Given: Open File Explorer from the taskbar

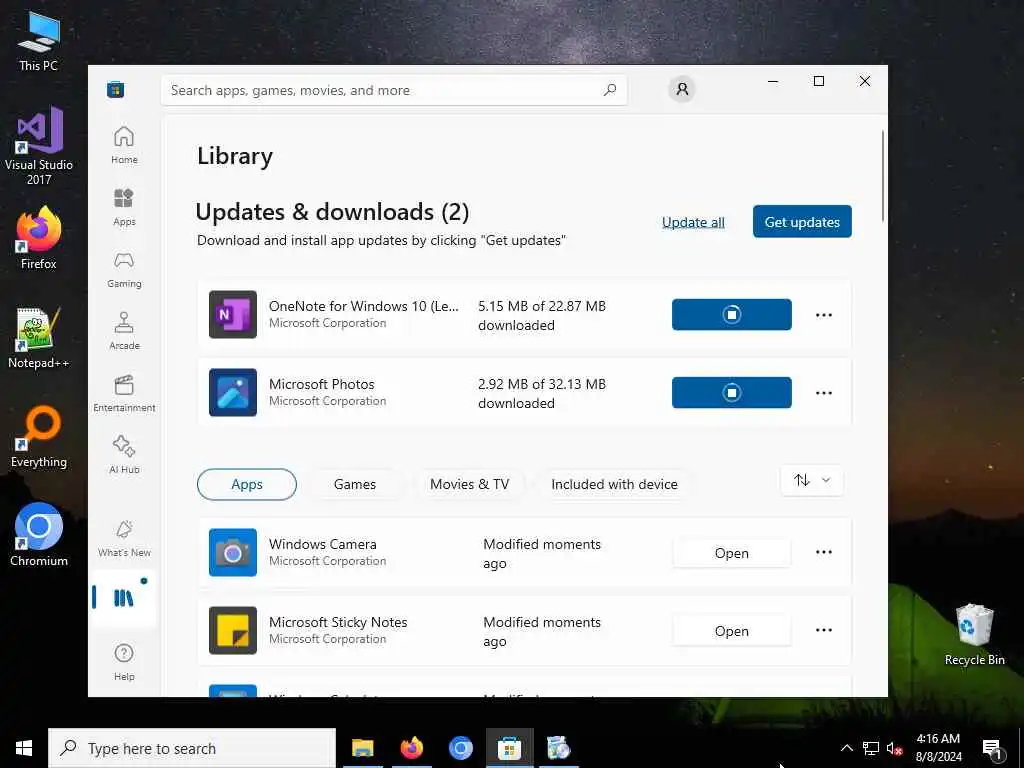Looking at the screenshot, I should coord(362,748).
